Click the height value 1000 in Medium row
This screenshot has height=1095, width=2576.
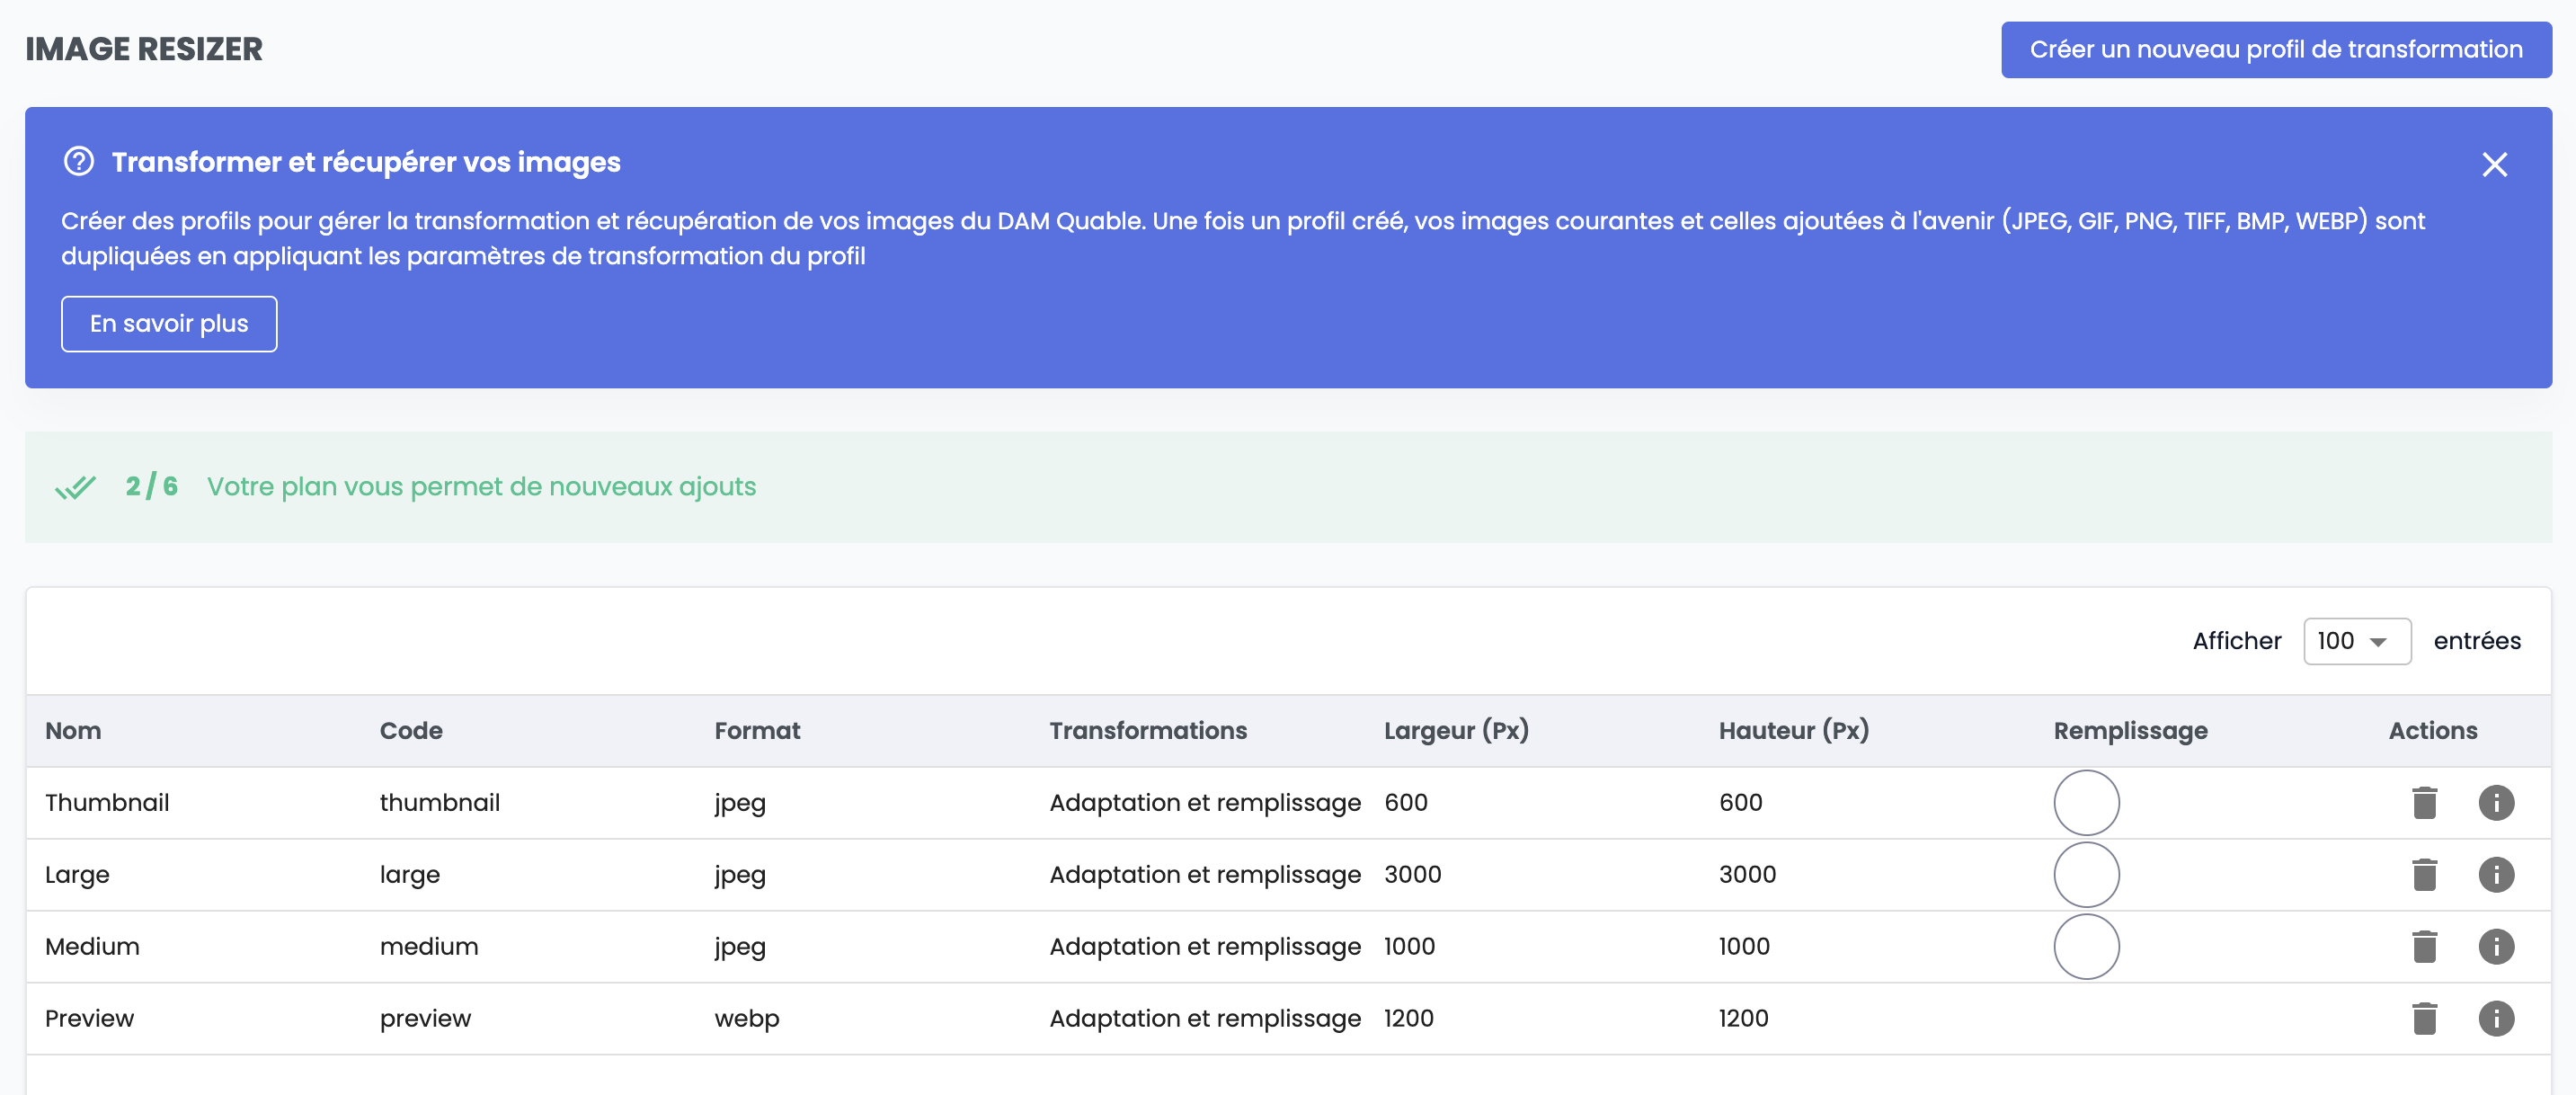(1743, 946)
